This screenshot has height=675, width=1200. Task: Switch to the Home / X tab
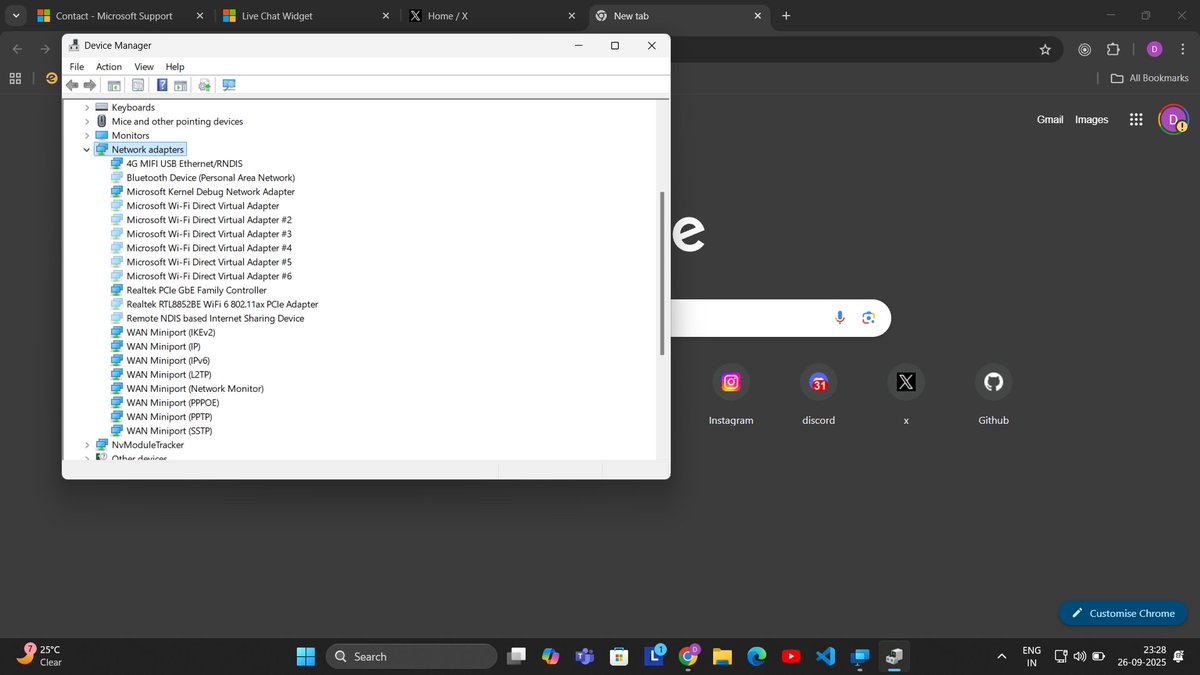point(492,16)
